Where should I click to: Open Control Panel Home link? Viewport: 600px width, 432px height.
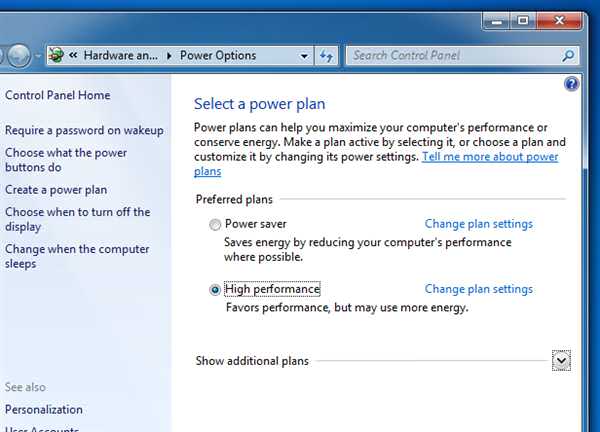coord(58,95)
